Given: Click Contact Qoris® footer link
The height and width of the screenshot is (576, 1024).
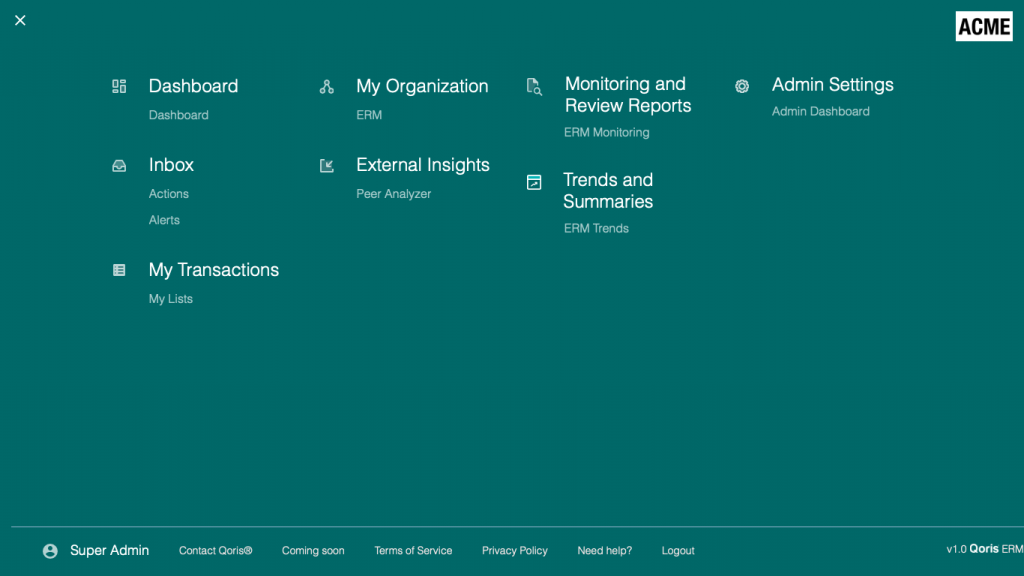Looking at the screenshot, I should 216,551.
